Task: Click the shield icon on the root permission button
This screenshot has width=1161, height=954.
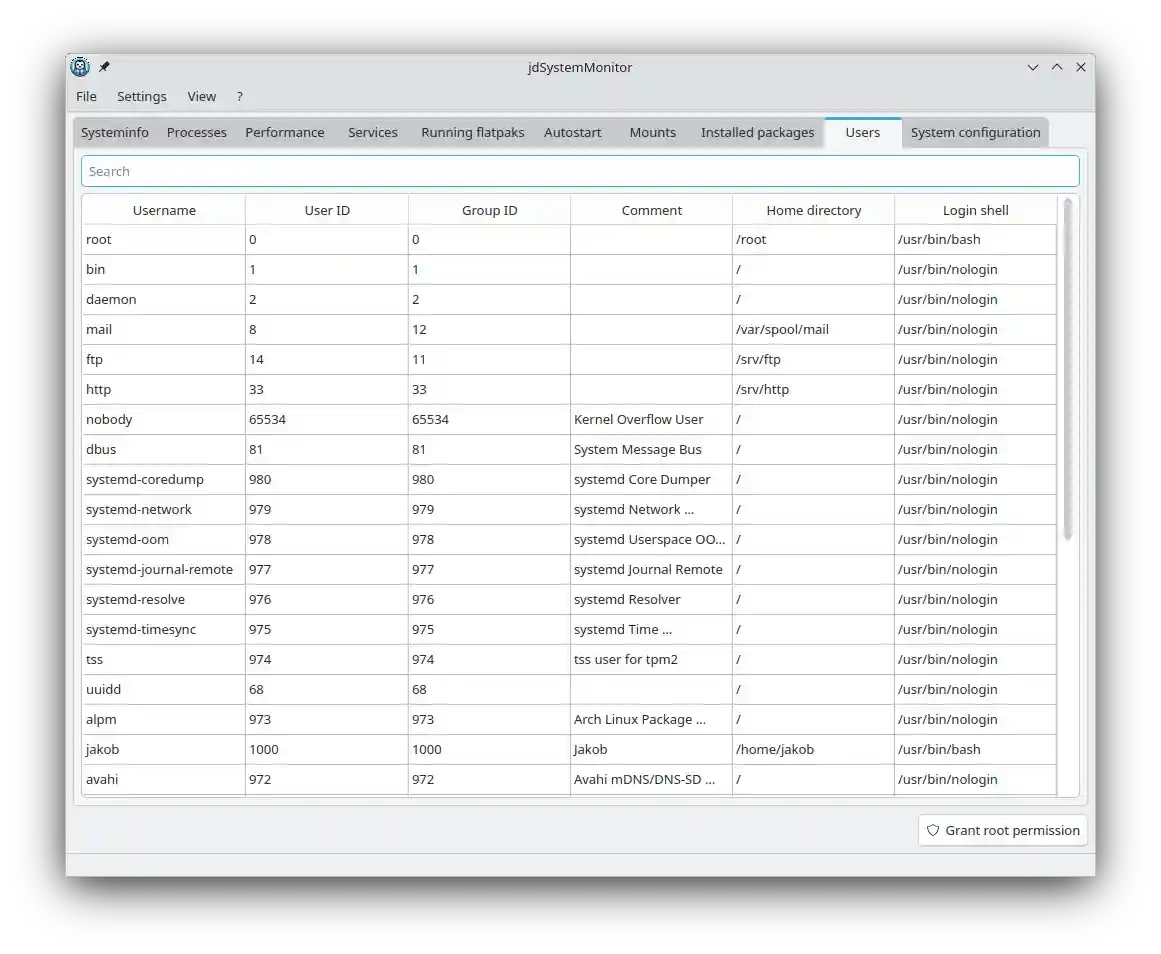Action: [932, 830]
